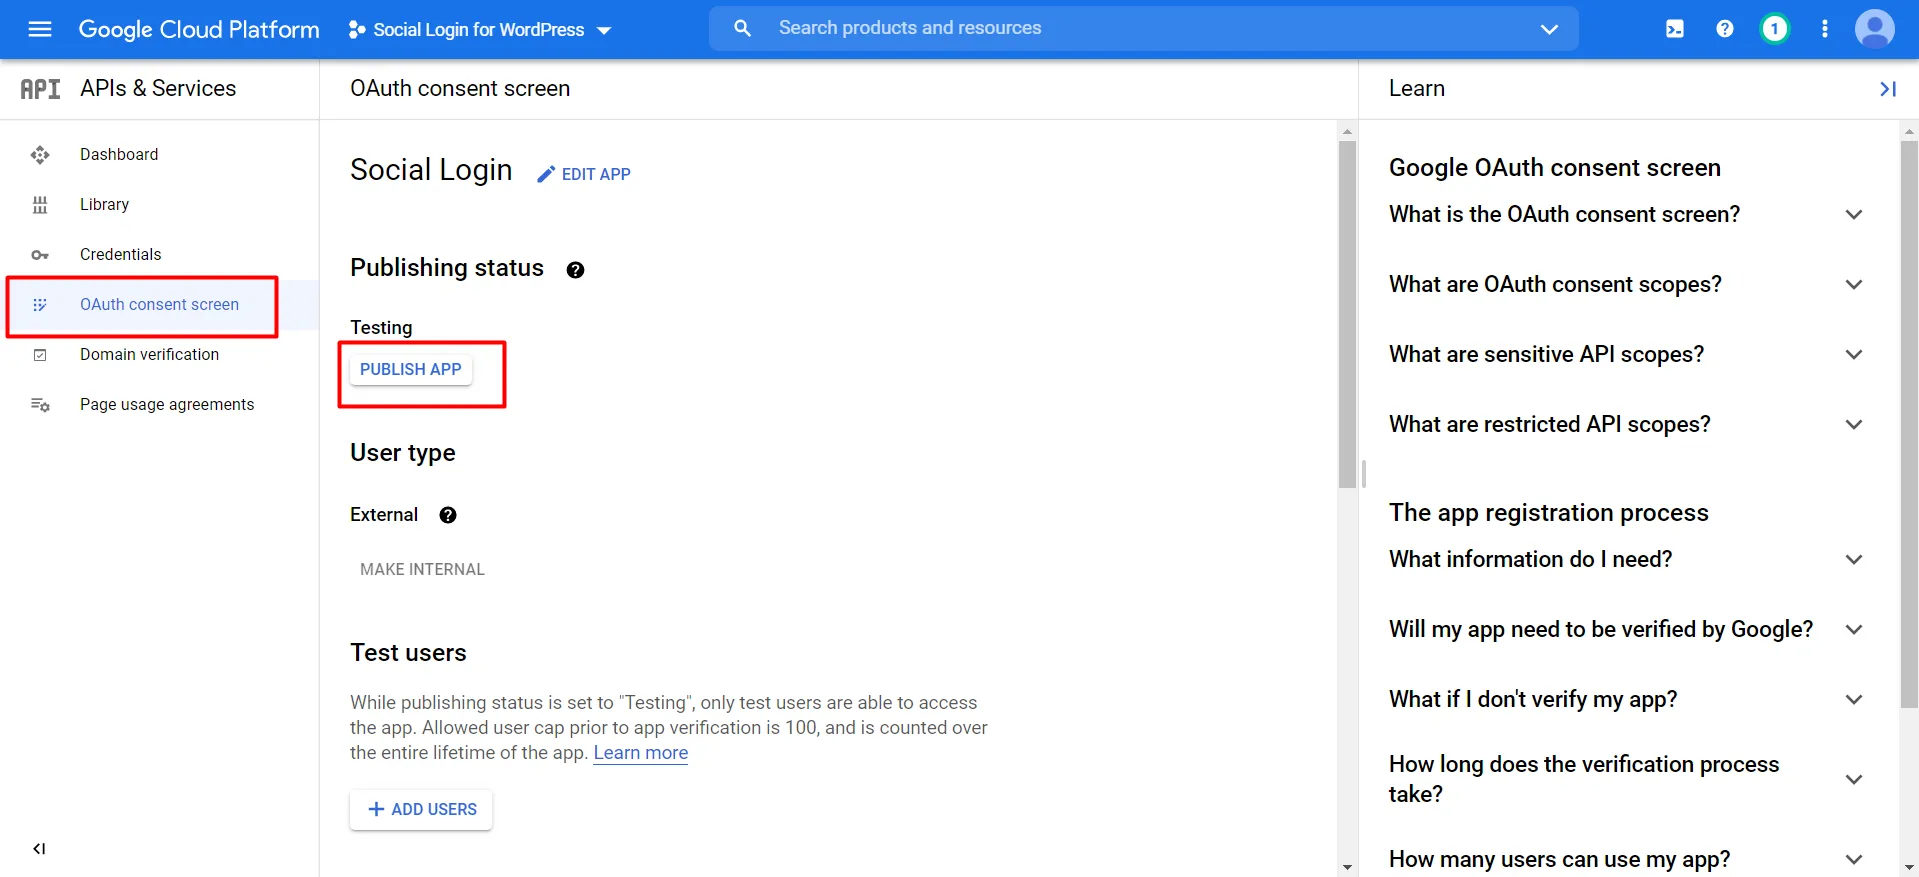Viewport: 1919px width, 877px height.
Task: Open Page usage agreements
Action: pyautogui.click(x=159, y=405)
